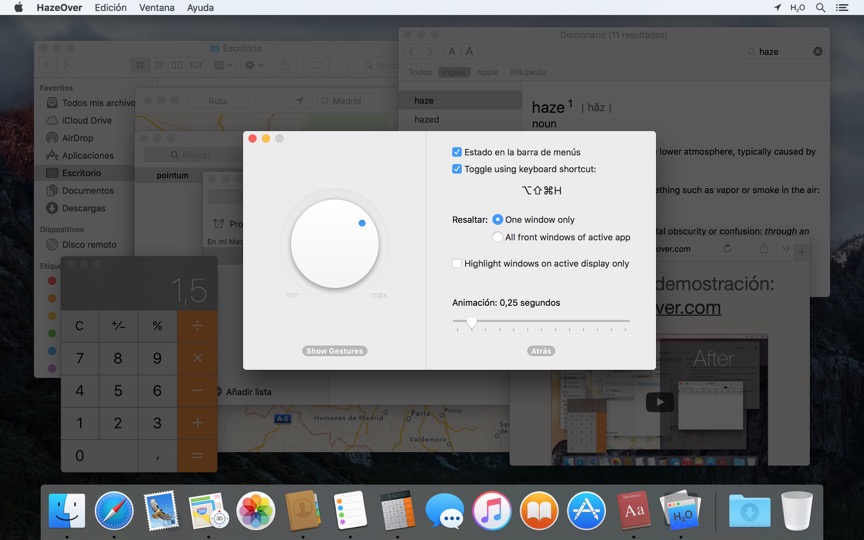
Task: Clear the Dictionary search field
Action: tap(818, 51)
